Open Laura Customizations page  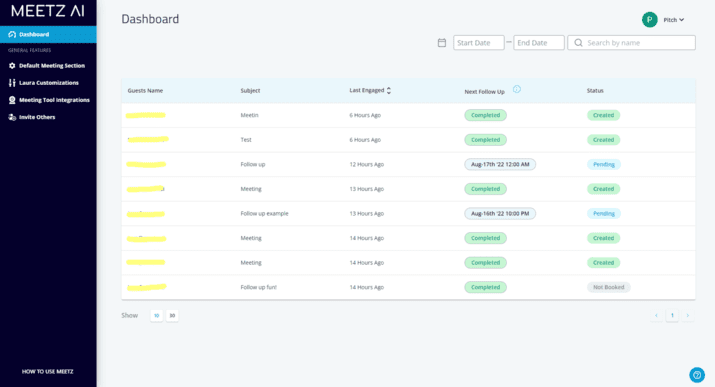point(48,83)
